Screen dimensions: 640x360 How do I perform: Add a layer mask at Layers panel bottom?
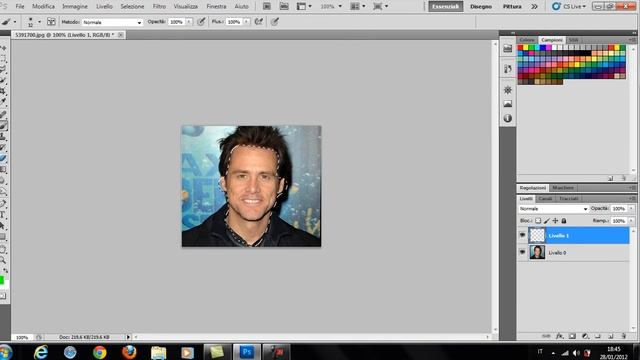tap(572, 336)
